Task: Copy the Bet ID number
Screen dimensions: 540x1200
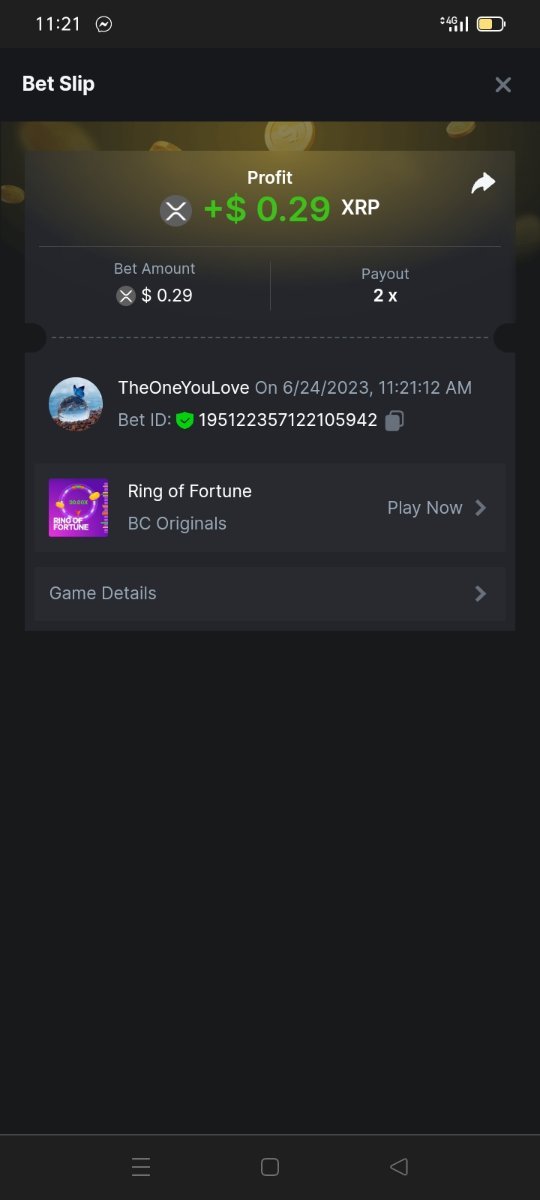Action: [x=395, y=421]
